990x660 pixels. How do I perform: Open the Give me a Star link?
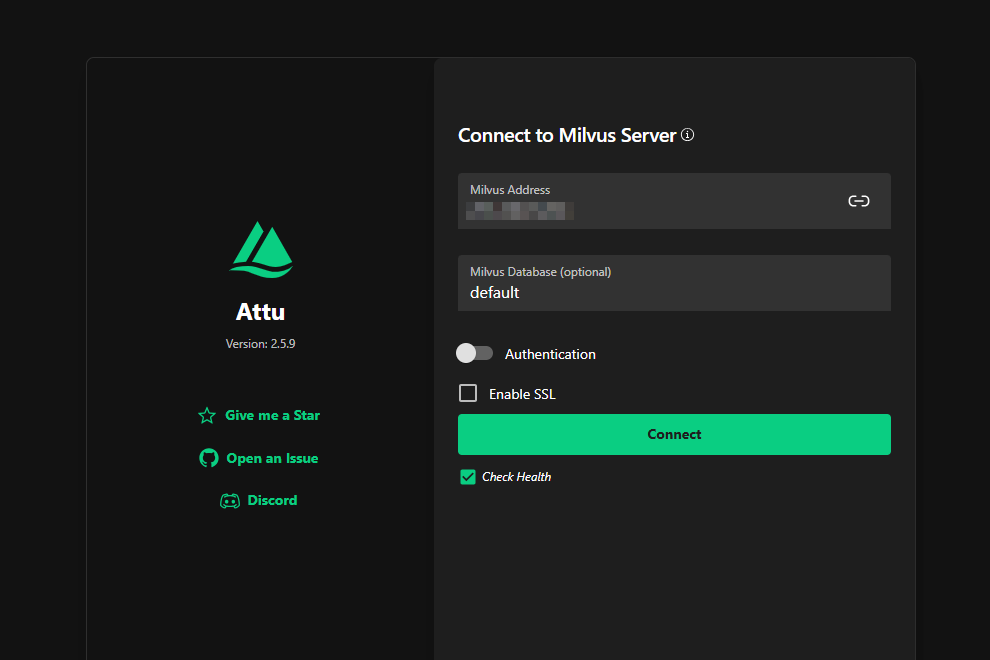(x=272, y=416)
